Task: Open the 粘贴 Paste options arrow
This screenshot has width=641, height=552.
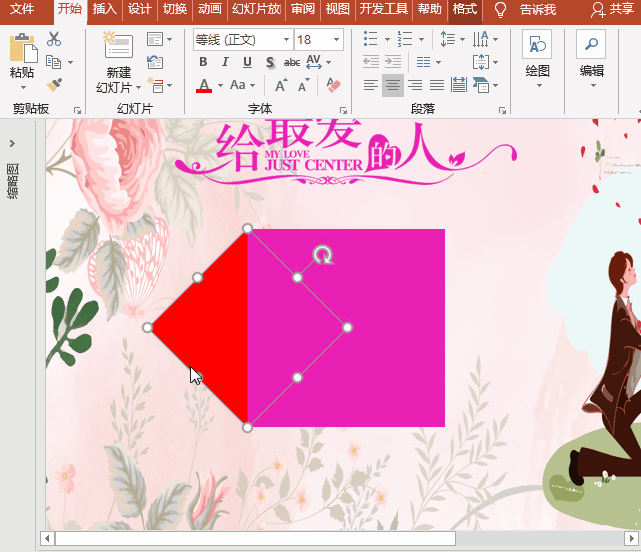Action: coord(23,88)
